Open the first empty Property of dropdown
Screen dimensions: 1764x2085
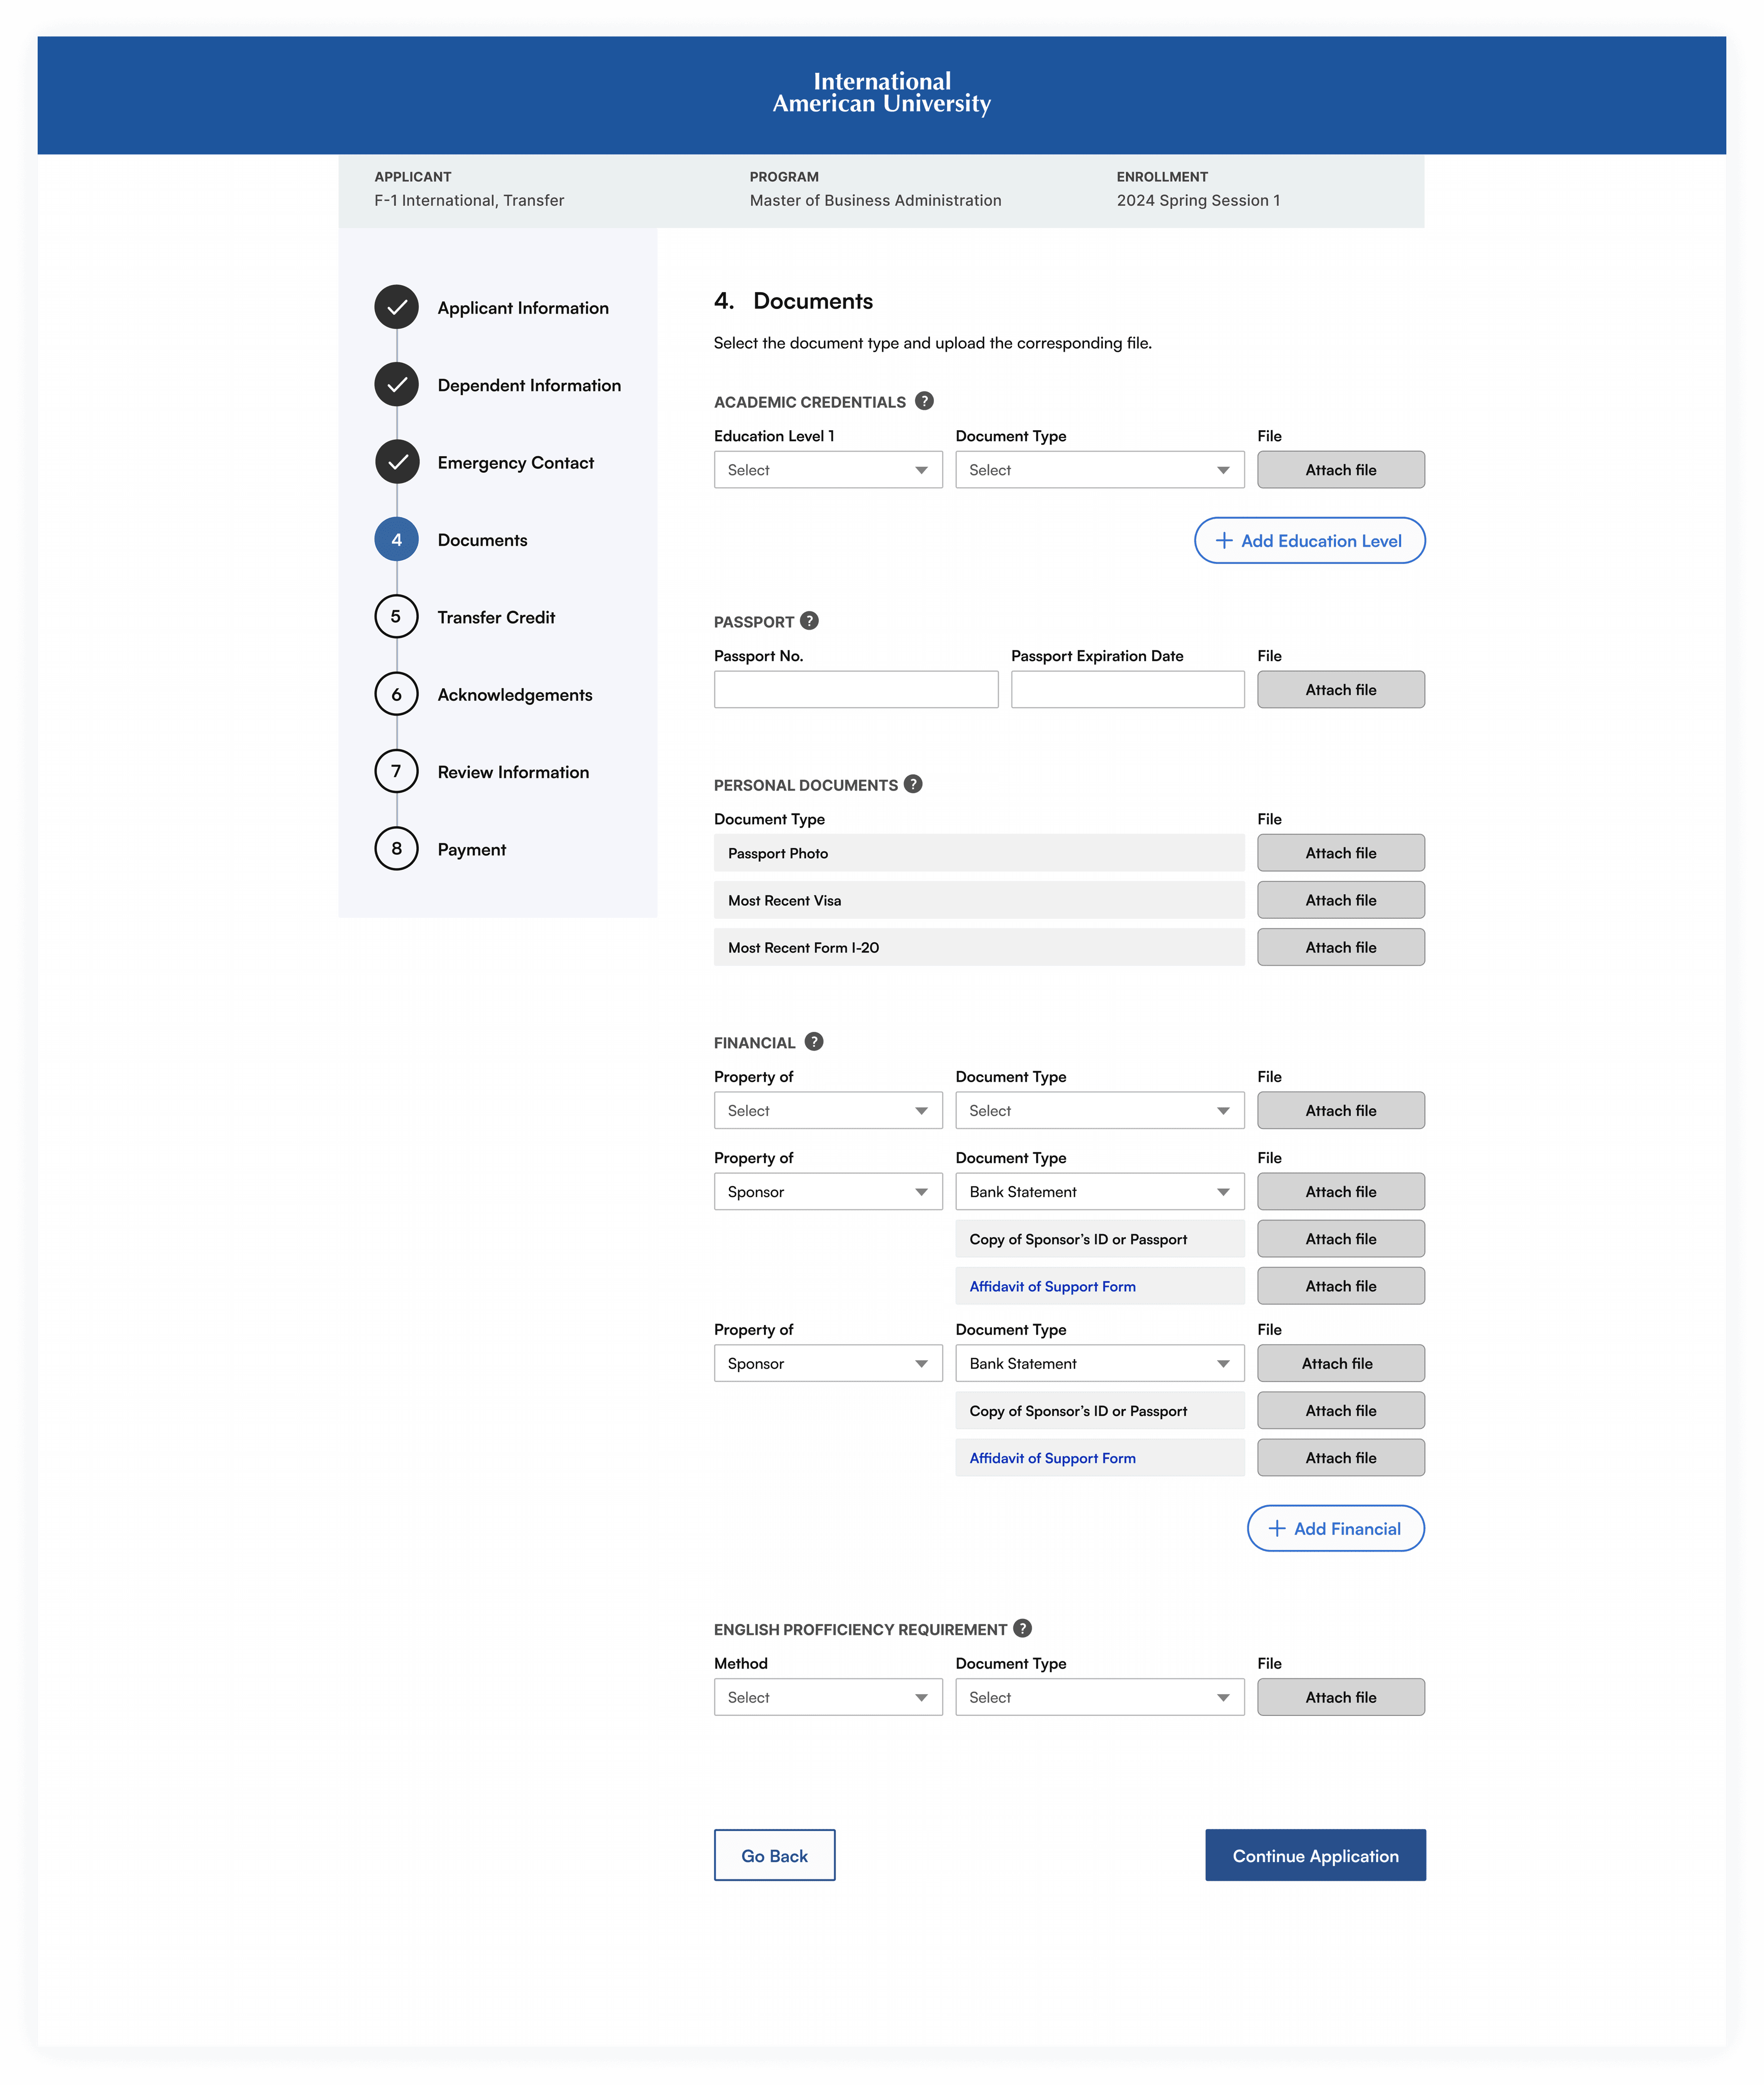click(x=828, y=1110)
